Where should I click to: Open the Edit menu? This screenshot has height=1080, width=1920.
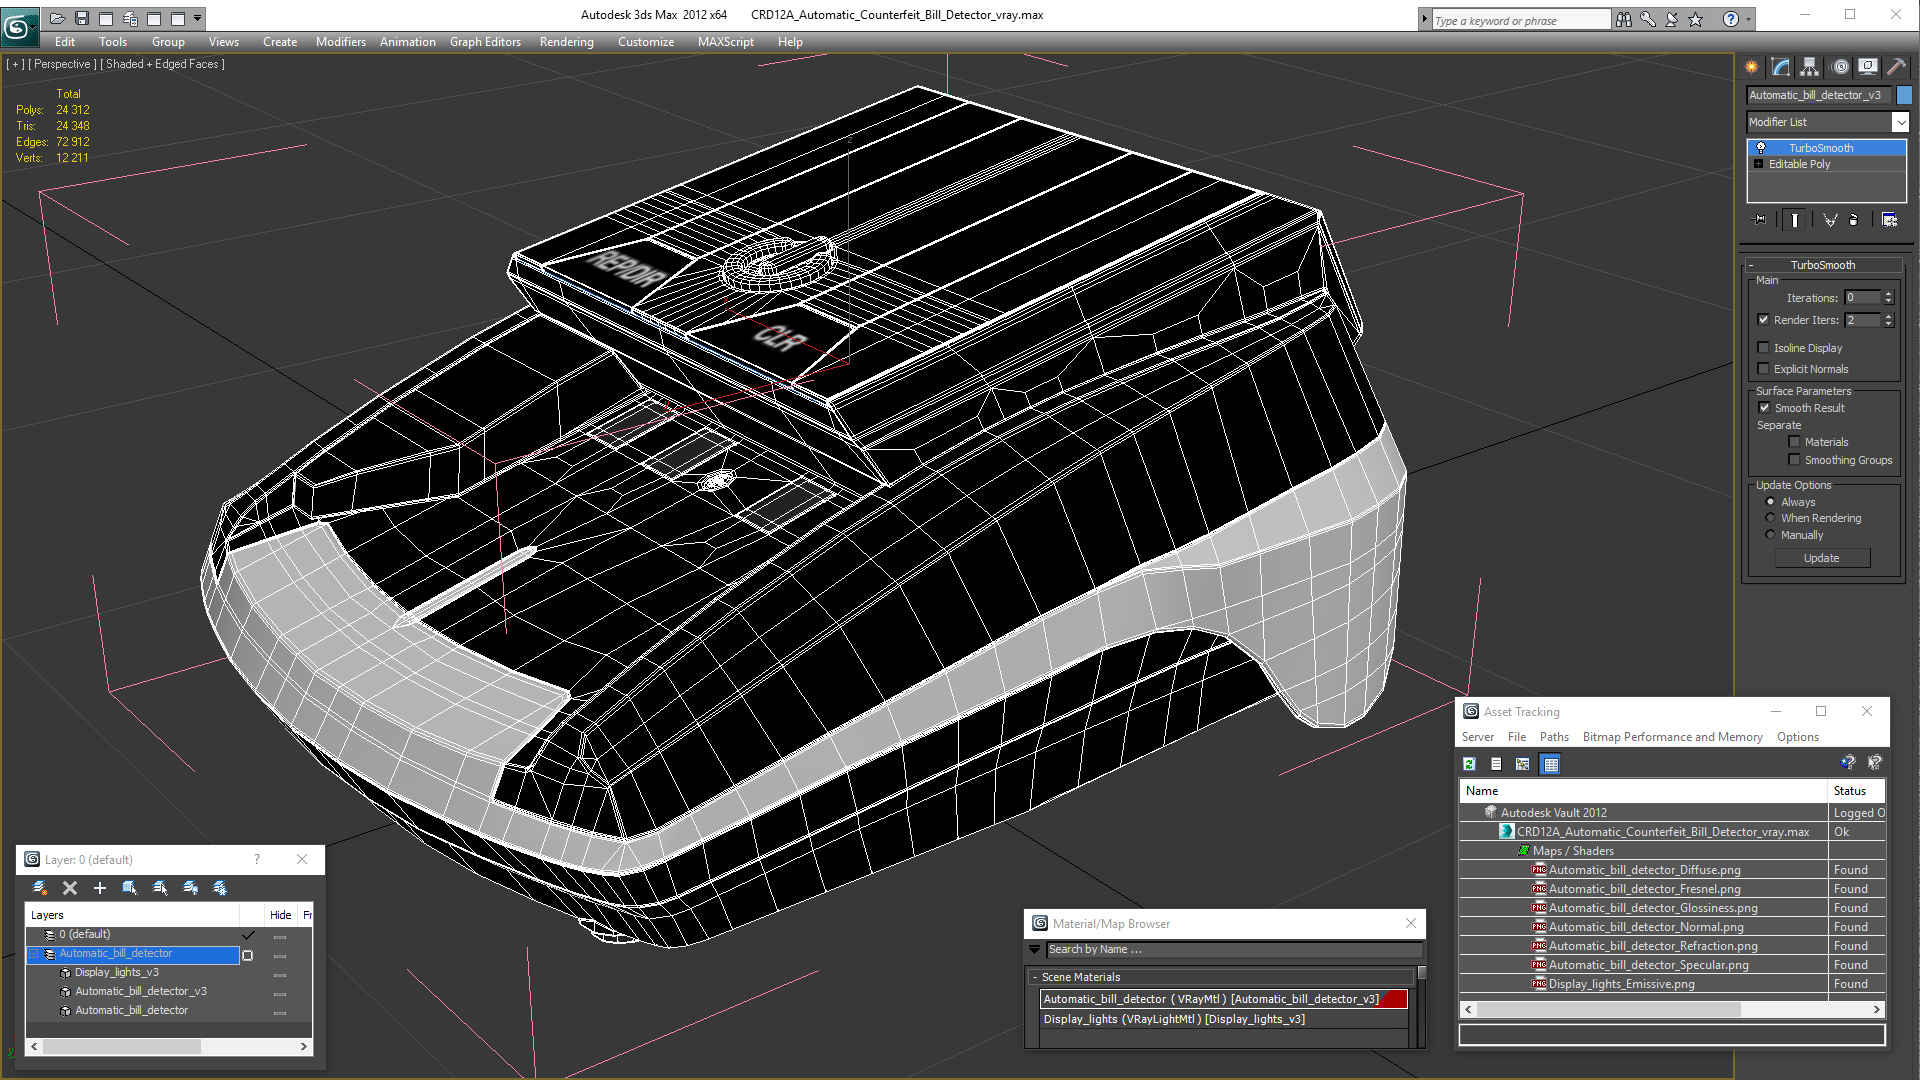click(65, 42)
